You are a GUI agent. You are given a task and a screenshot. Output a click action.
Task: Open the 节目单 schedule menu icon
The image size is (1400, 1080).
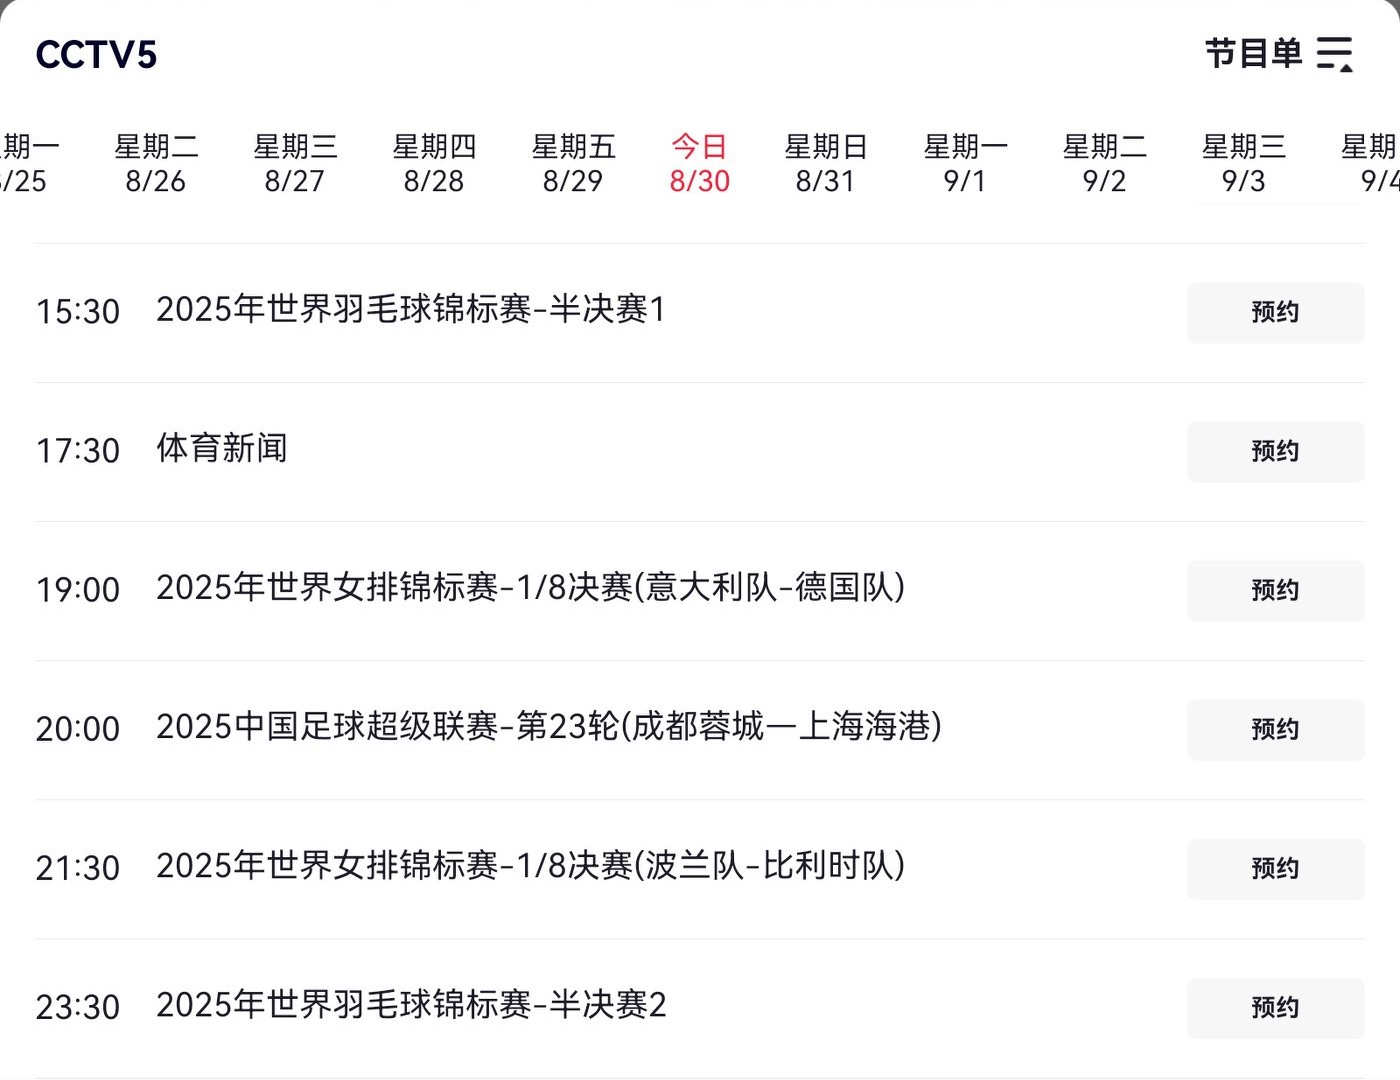1334,54
